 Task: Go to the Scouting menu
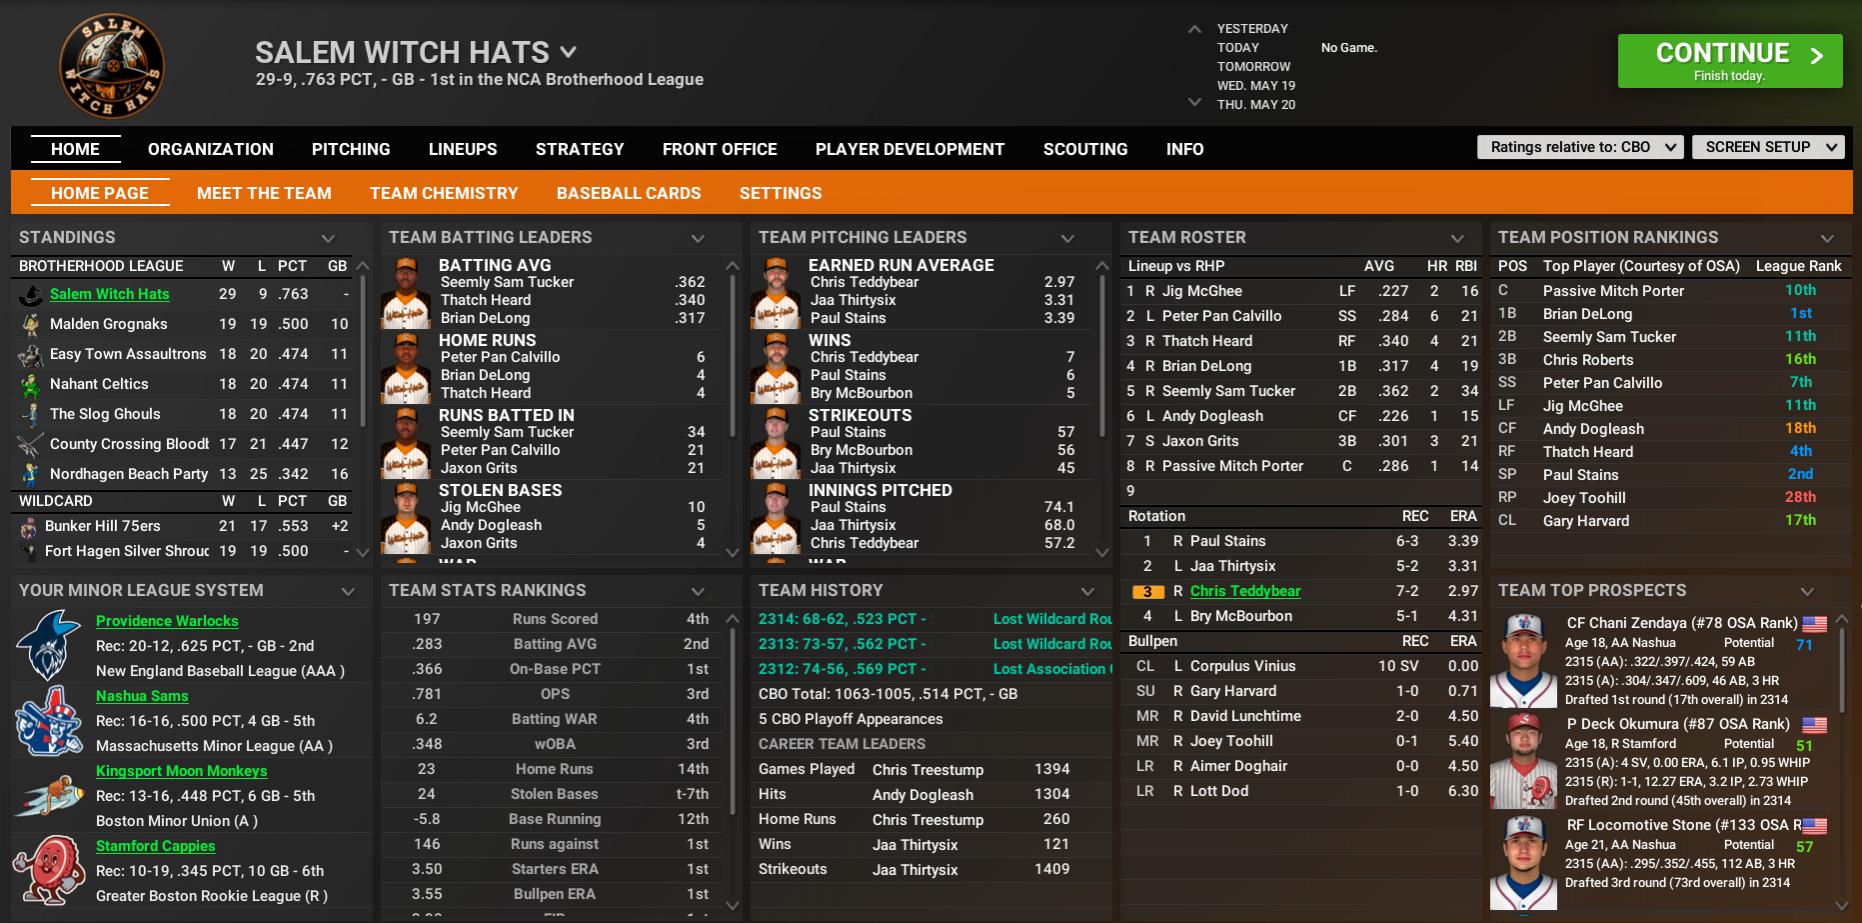(1085, 149)
